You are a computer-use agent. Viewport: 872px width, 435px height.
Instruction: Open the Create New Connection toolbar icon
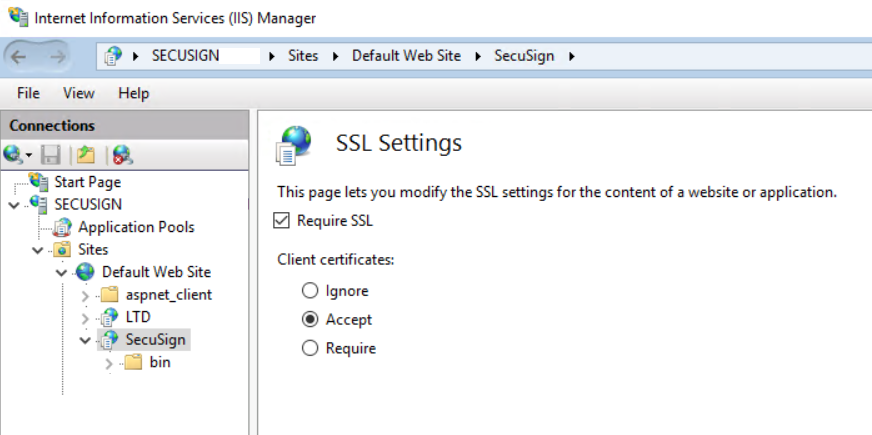(12, 155)
